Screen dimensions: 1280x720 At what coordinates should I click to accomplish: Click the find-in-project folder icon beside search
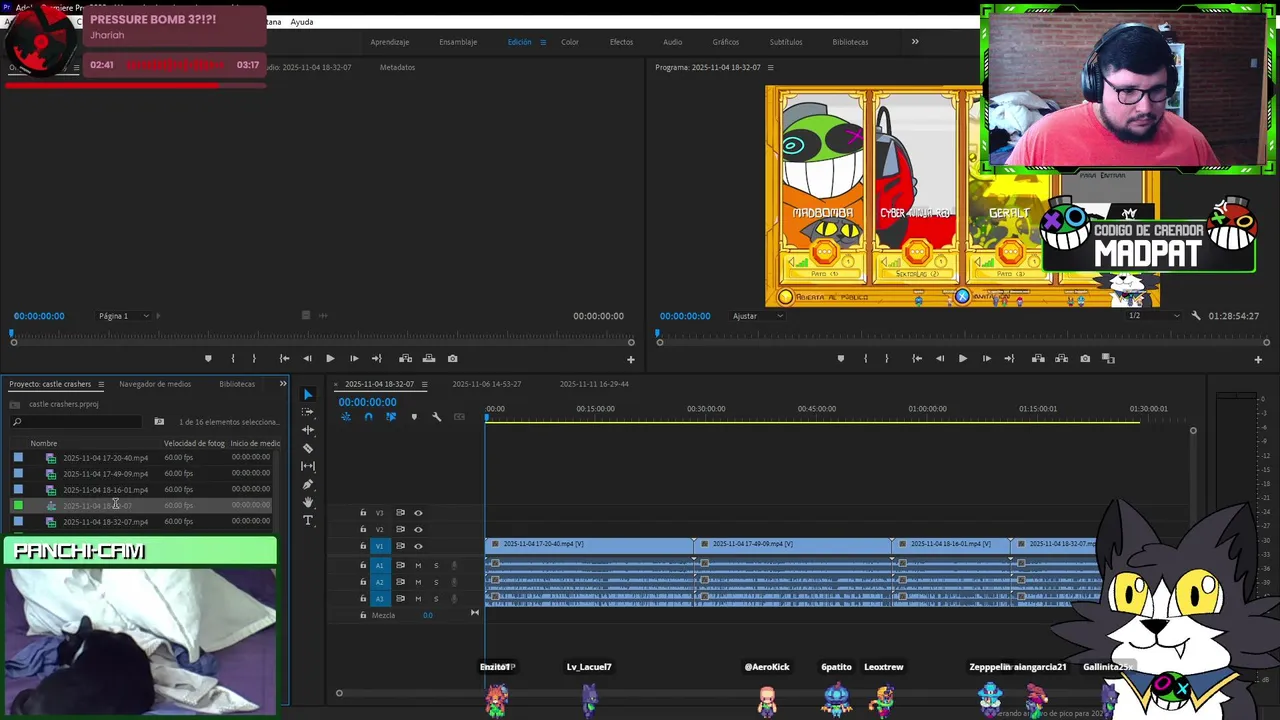tap(159, 422)
